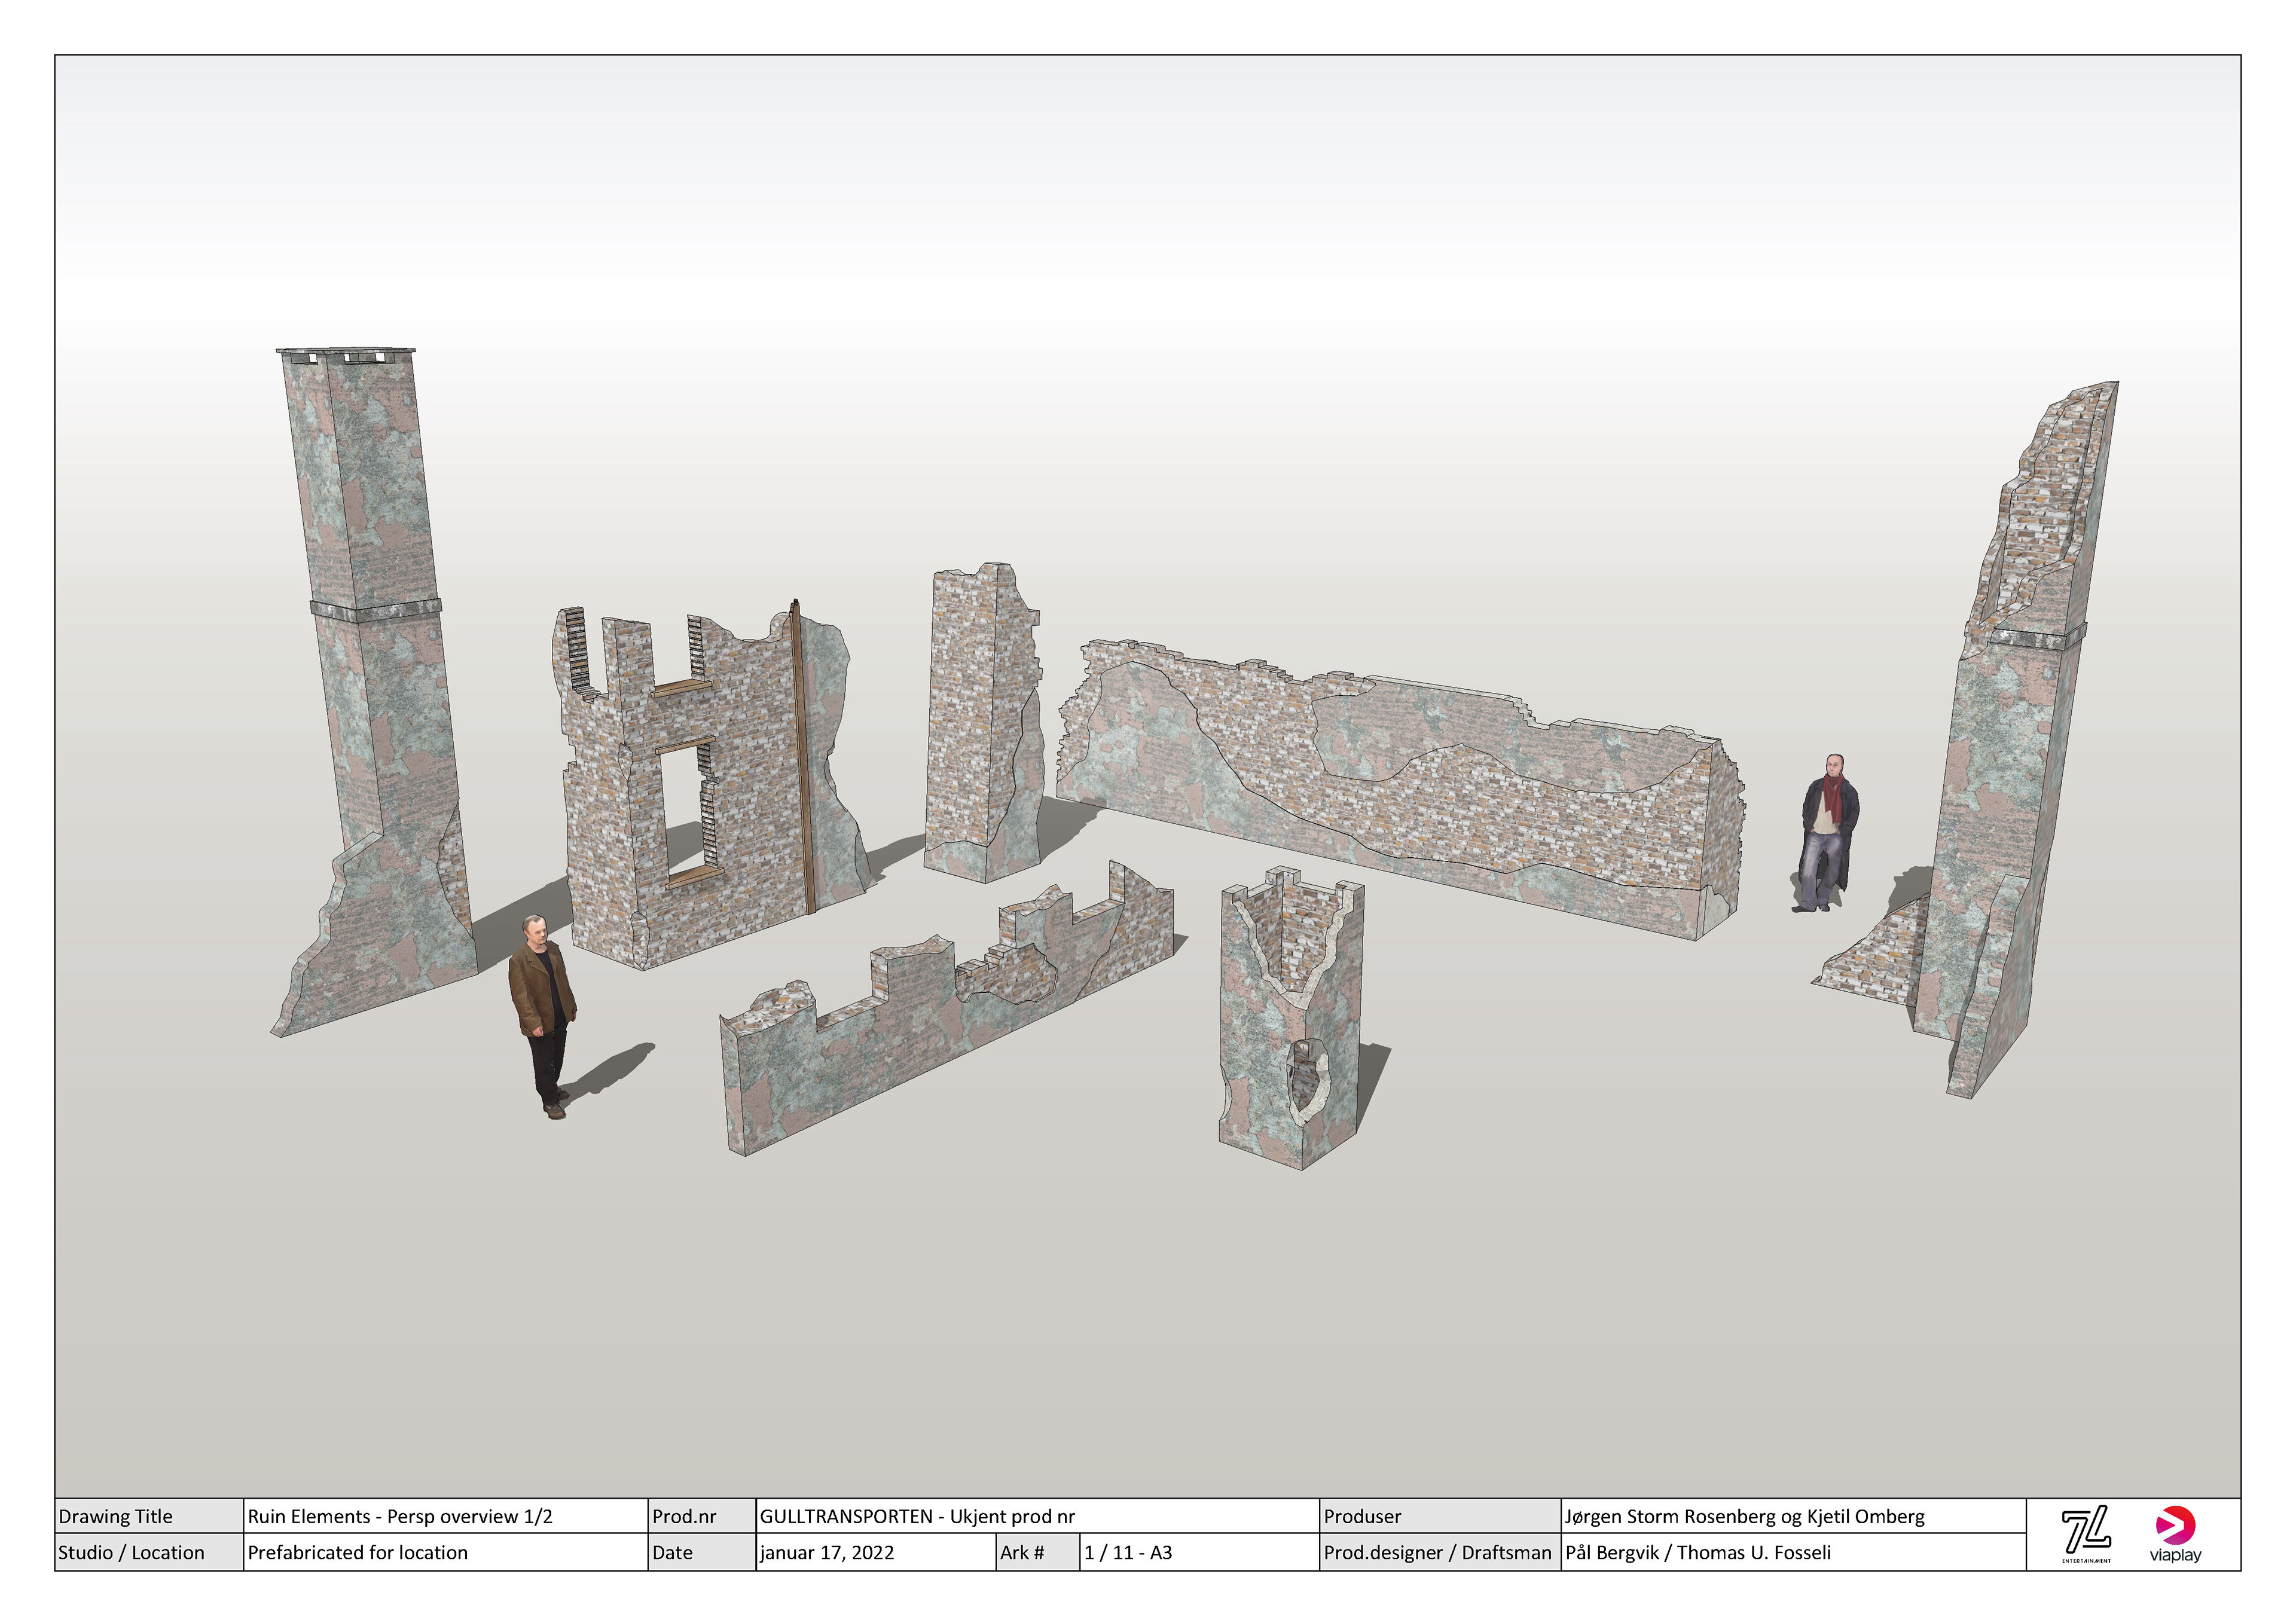Select the 'Prefabricated for location' field
2296x1623 pixels.
click(358, 1552)
